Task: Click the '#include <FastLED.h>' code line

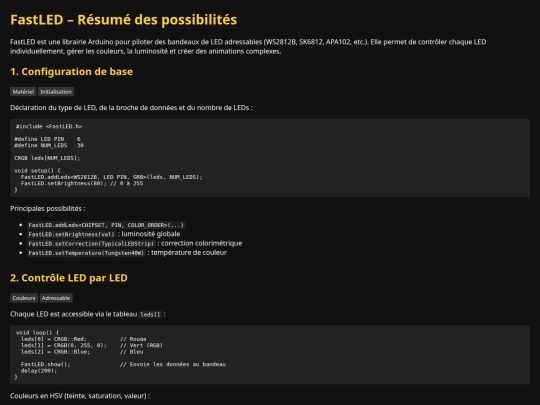Action: pyautogui.click(x=49, y=126)
